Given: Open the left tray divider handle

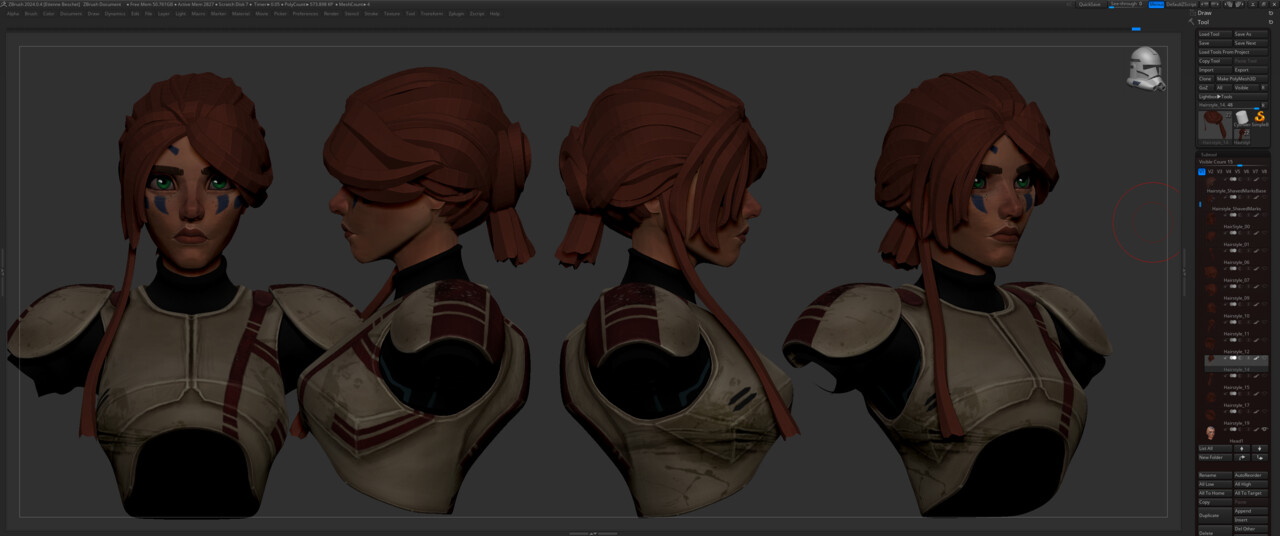Looking at the screenshot, I should click(4, 272).
